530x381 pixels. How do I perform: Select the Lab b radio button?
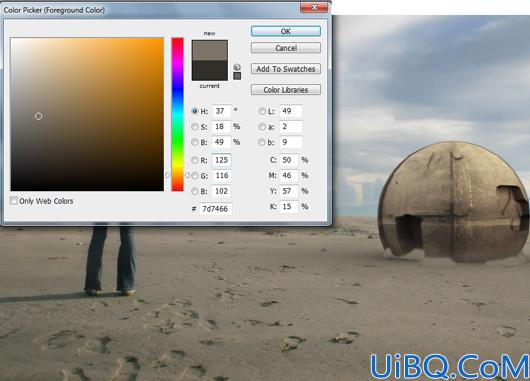(262, 142)
